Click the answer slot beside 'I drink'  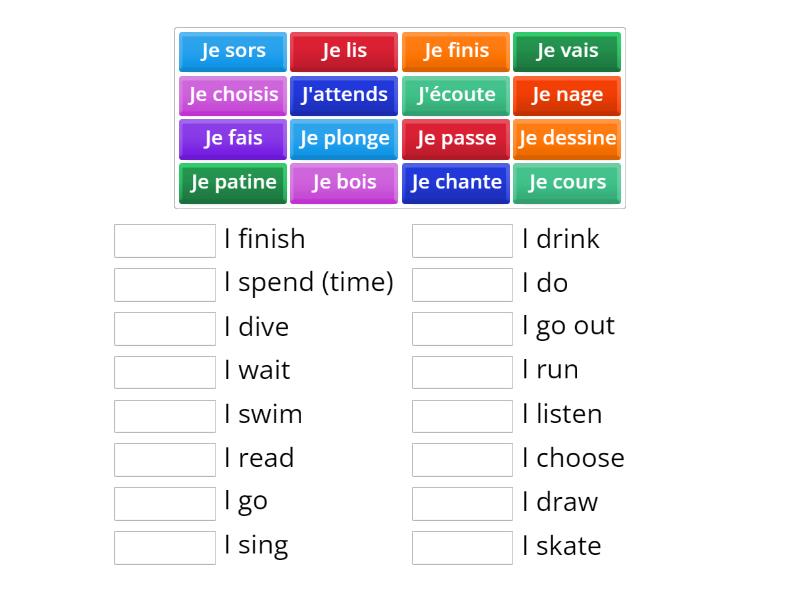pos(462,239)
